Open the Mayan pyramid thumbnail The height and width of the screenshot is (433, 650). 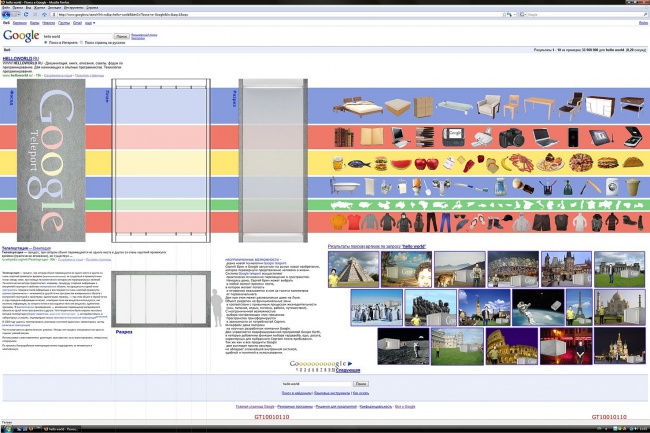354,269
